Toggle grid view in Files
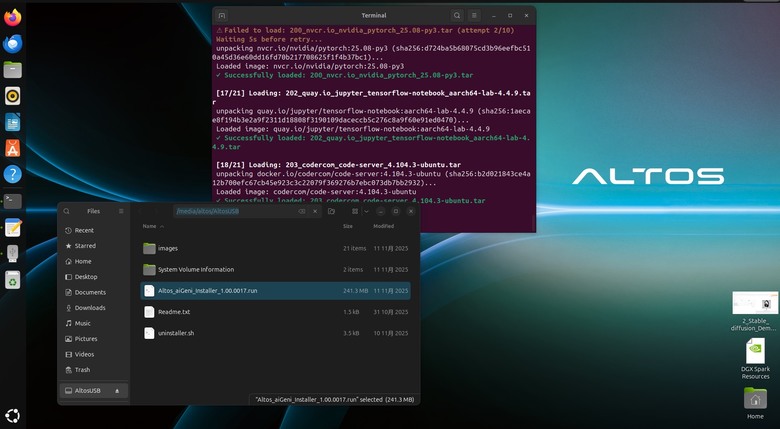The height and width of the screenshot is (429, 780). click(355, 211)
